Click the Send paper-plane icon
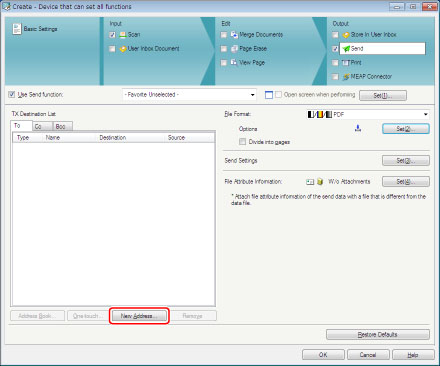The image size is (440, 366). tap(346, 49)
